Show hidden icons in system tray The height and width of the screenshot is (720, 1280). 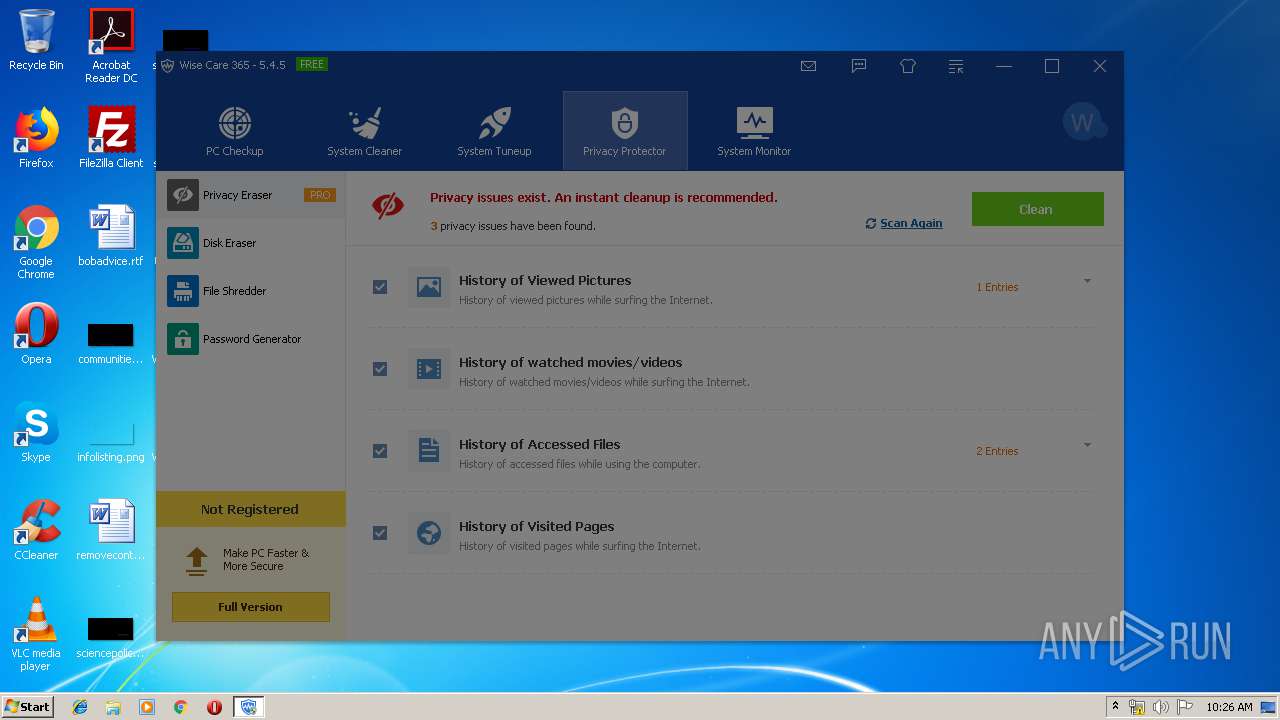tap(1115, 707)
